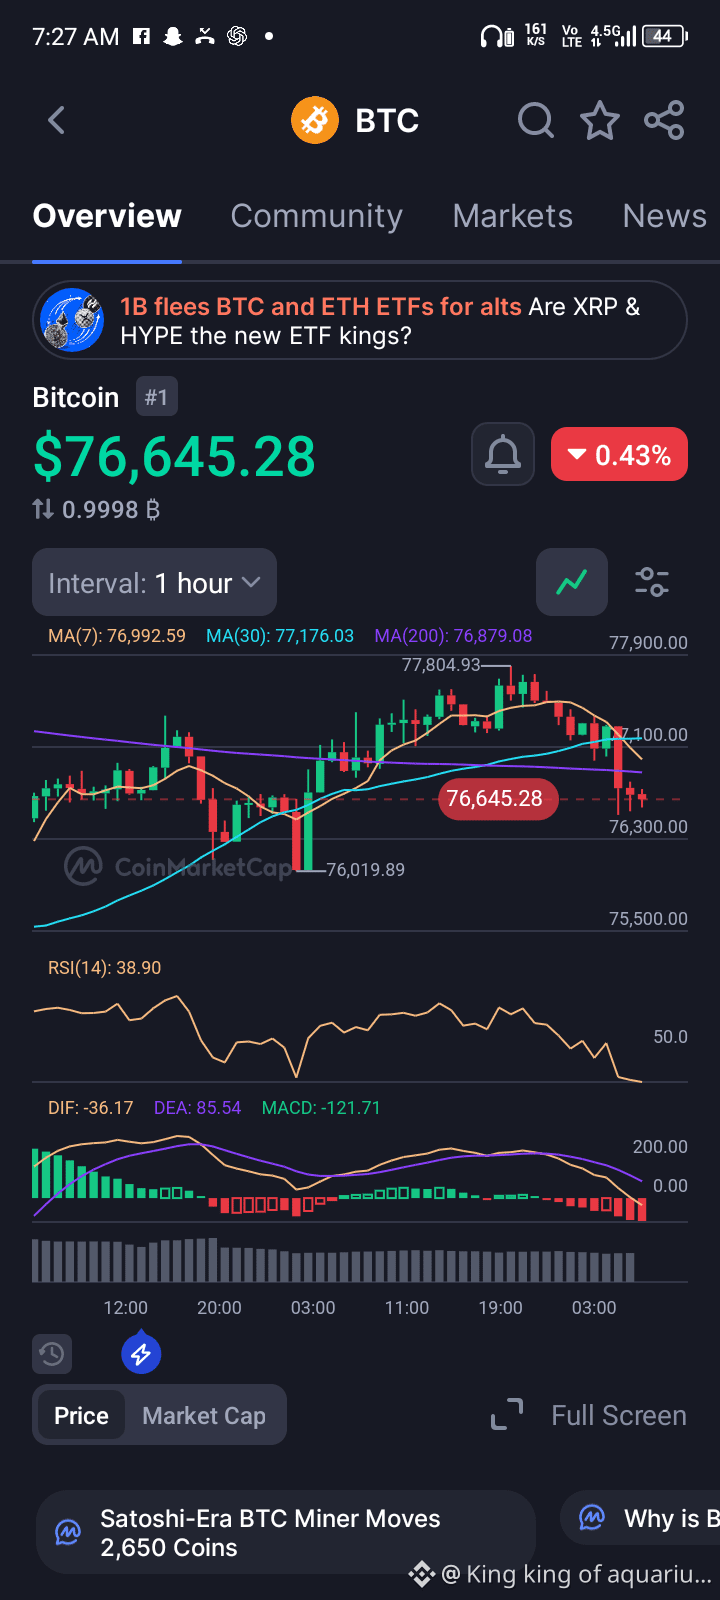The width and height of the screenshot is (720, 1600).
Task: Open '1B flees BTC and ETH ETFs' headline
Action: [321, 306]
